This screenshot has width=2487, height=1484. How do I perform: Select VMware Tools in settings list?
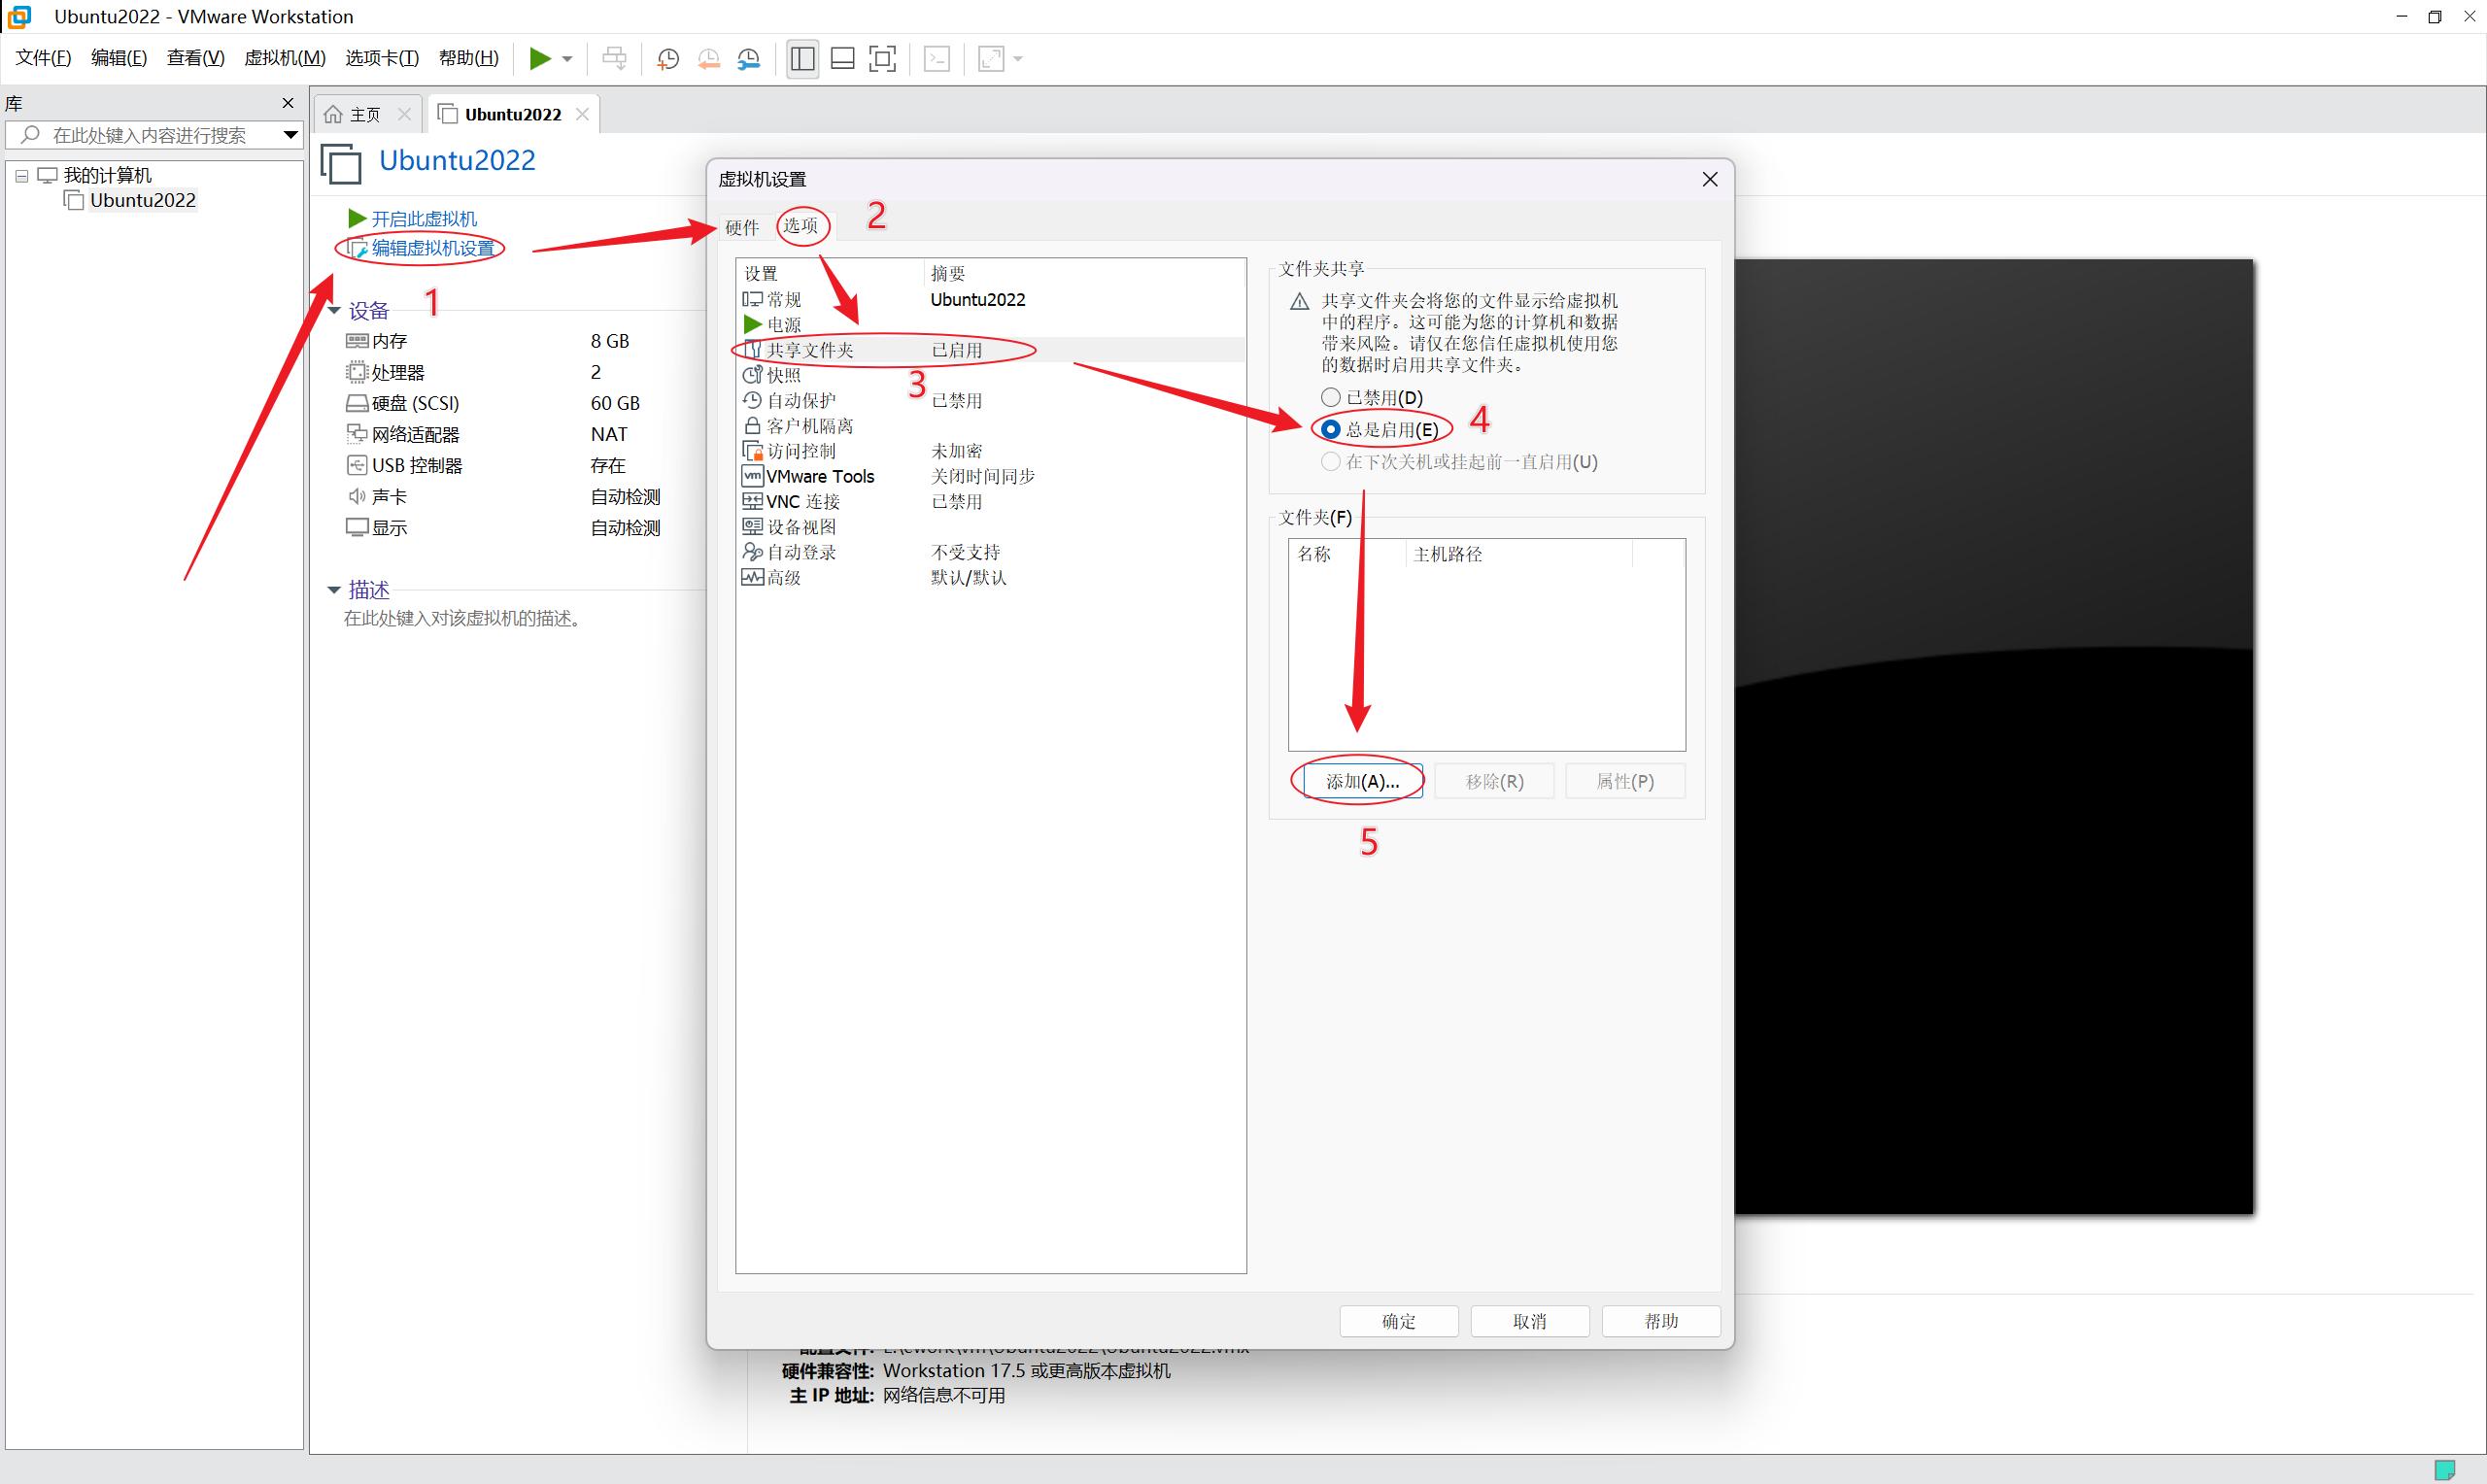coord(819,476)
